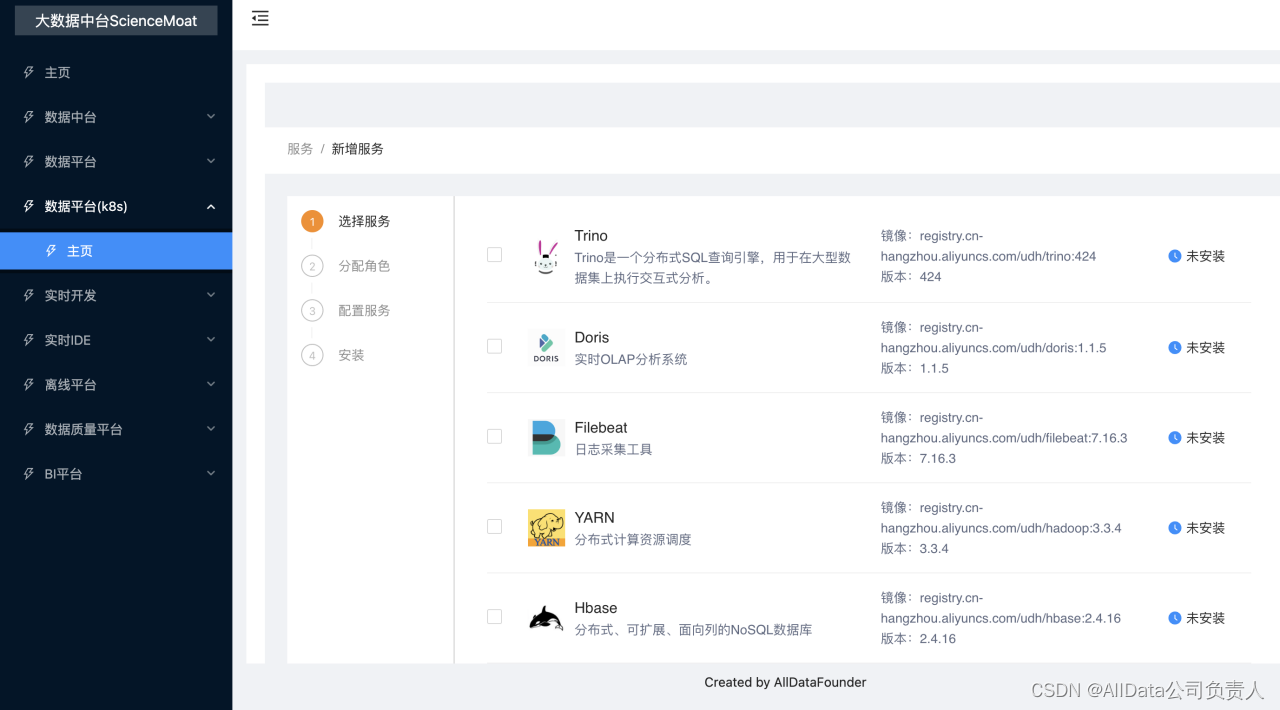Click the menu fold icon in header
Image resolution: width=1280 pixels, height=710 pixels.
[x=260, y=18]
